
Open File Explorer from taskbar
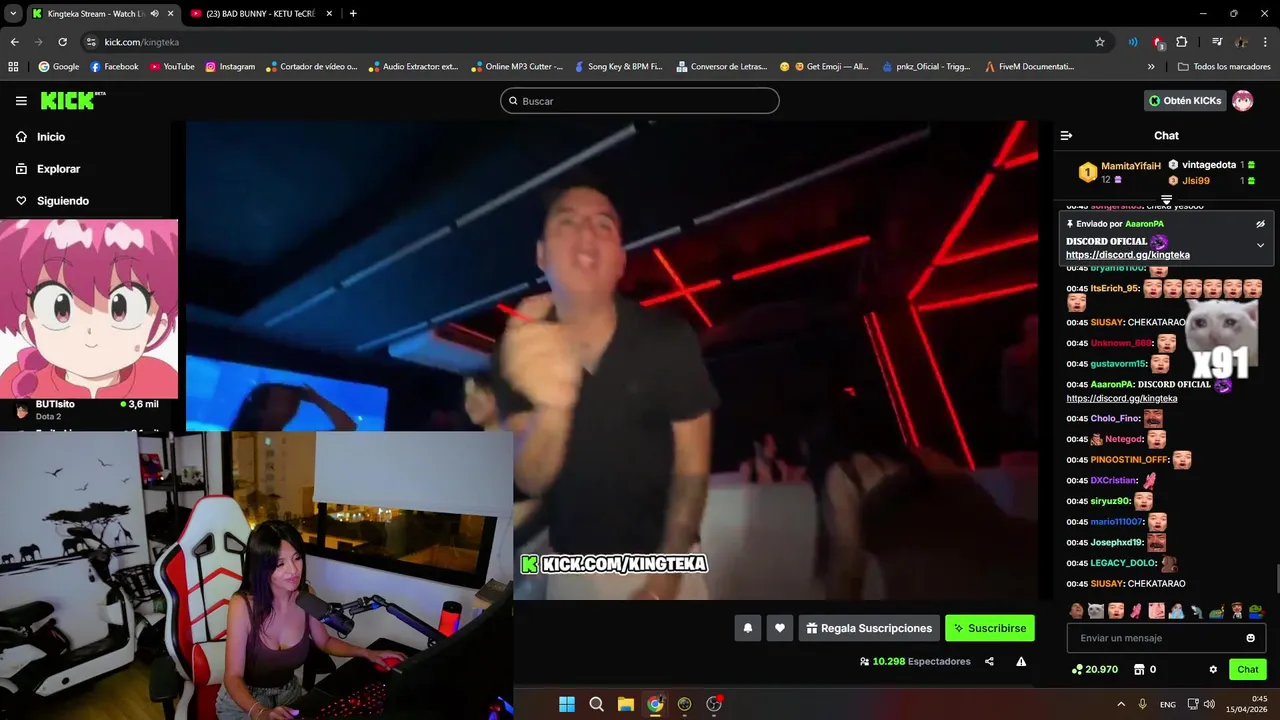pos(626,704)
